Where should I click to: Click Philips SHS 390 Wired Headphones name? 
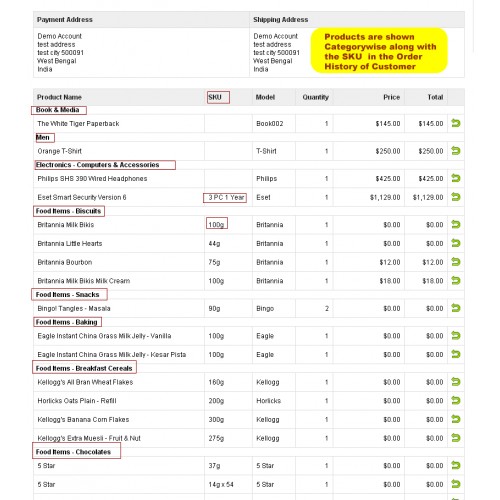[92, 179]
